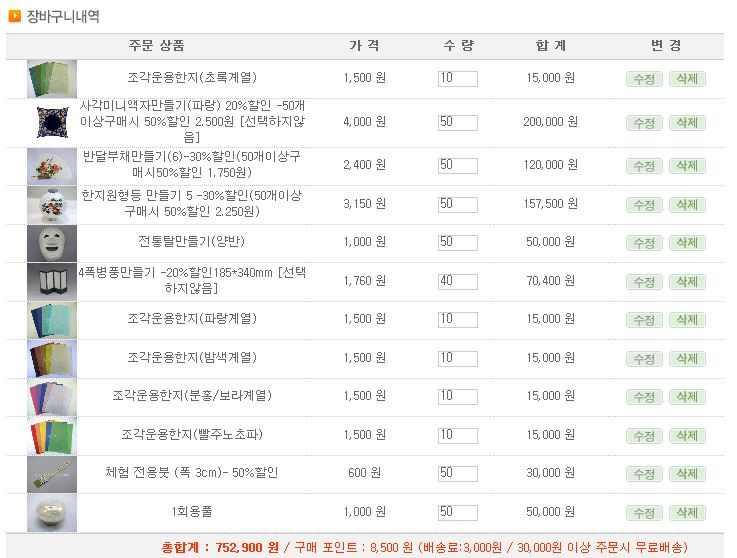The width and height of the screenshot is (737, 558).
Task: Focus the quantity field for 4폭병풍만들기
Action: 458,282
